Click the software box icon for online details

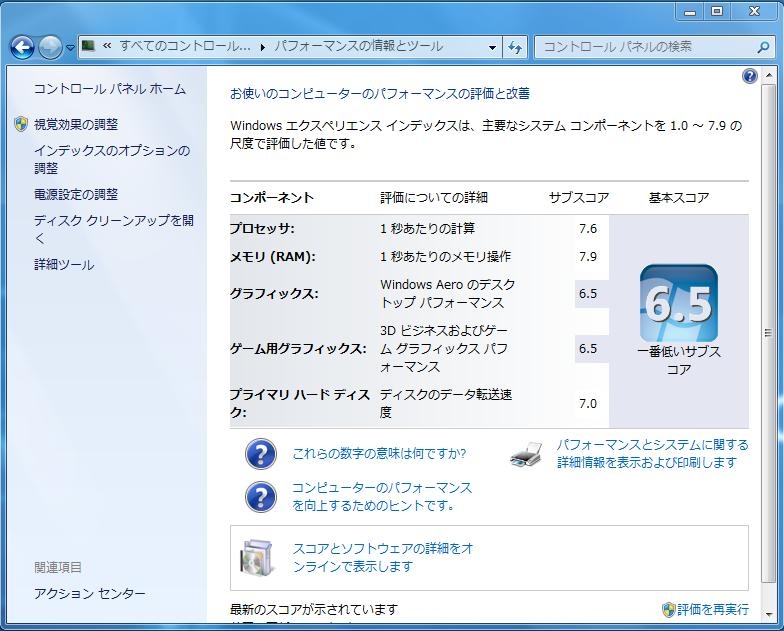pyautogui.click(x=257, y=558)
